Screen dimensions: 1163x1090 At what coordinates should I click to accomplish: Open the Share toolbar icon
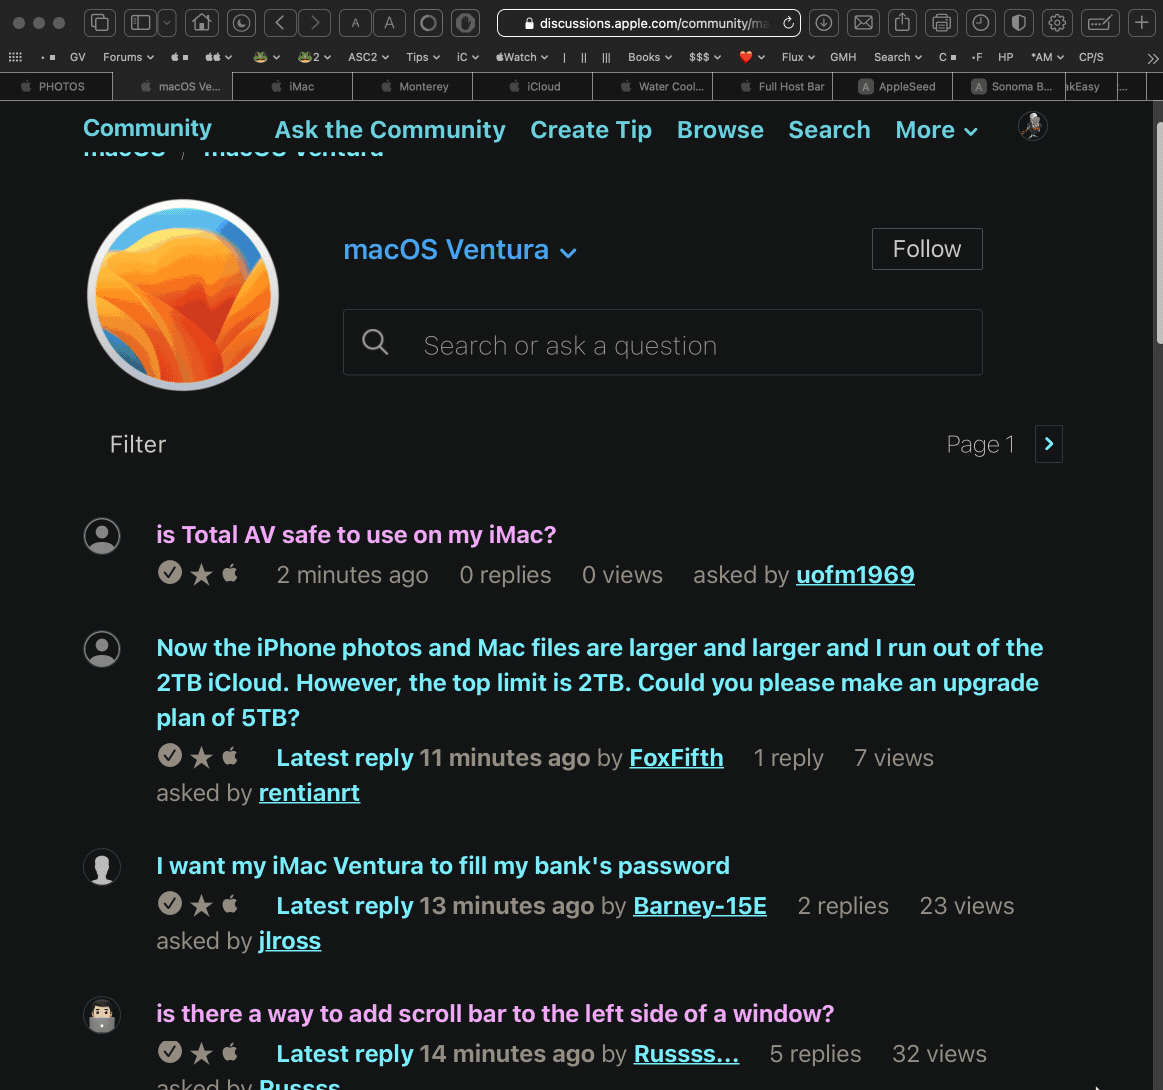point(902,23)
